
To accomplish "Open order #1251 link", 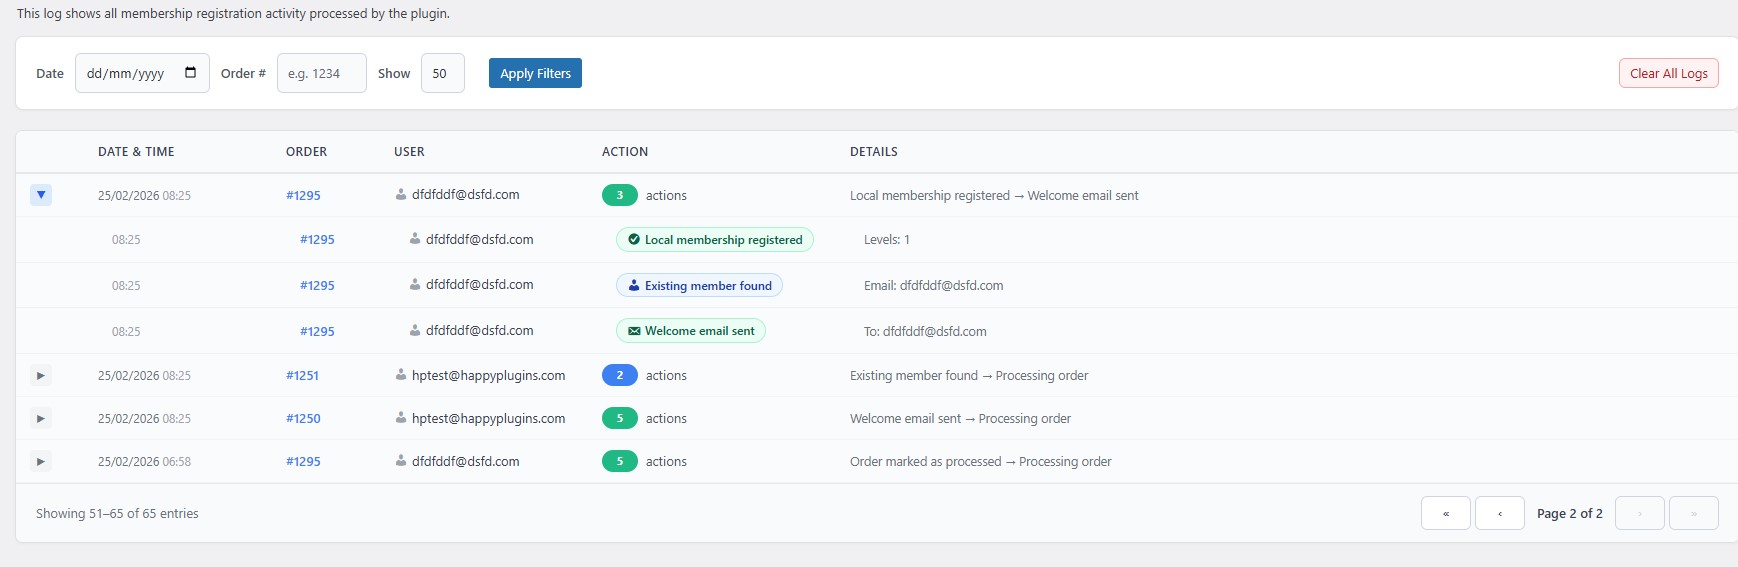I will click(302, 376).
